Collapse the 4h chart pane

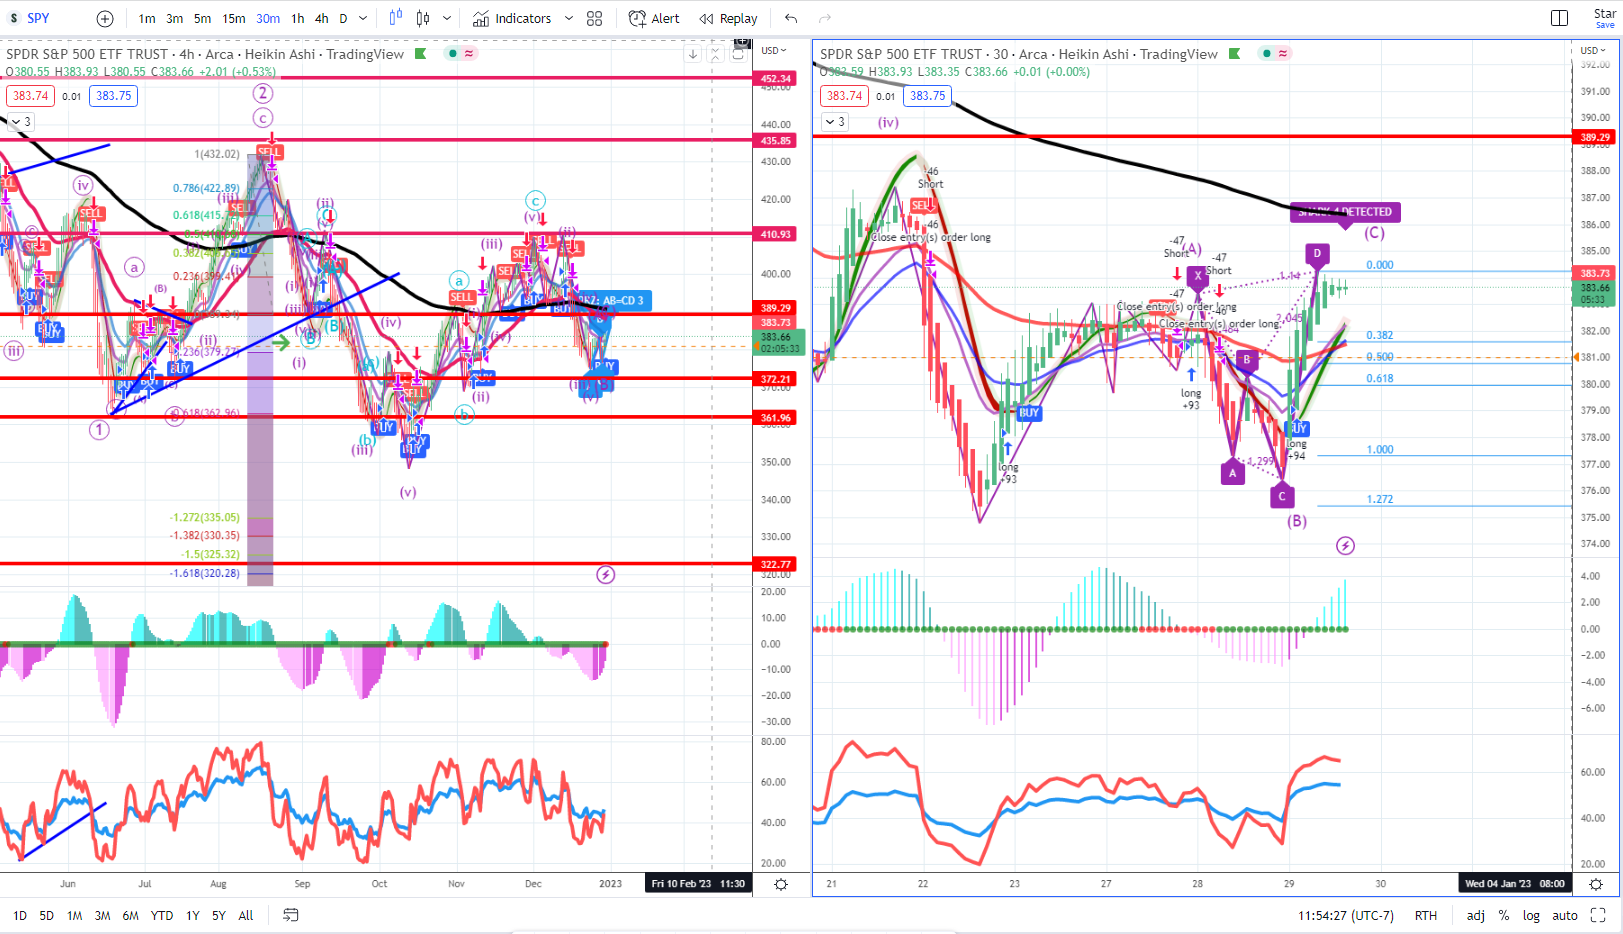pos(716,54)
